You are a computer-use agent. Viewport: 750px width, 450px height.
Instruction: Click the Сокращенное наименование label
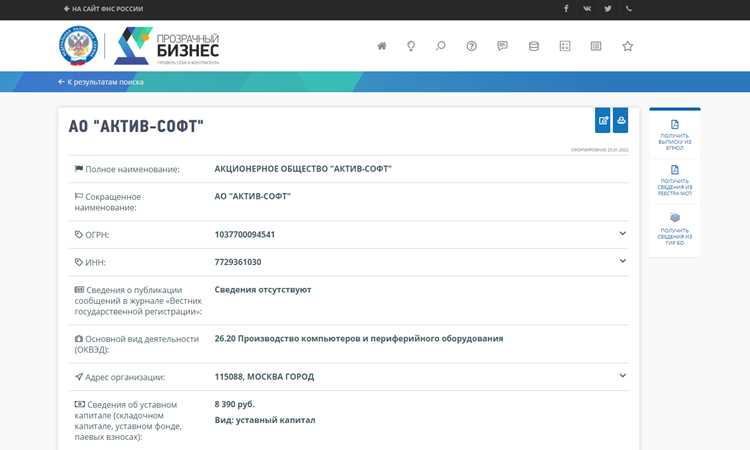108,202
